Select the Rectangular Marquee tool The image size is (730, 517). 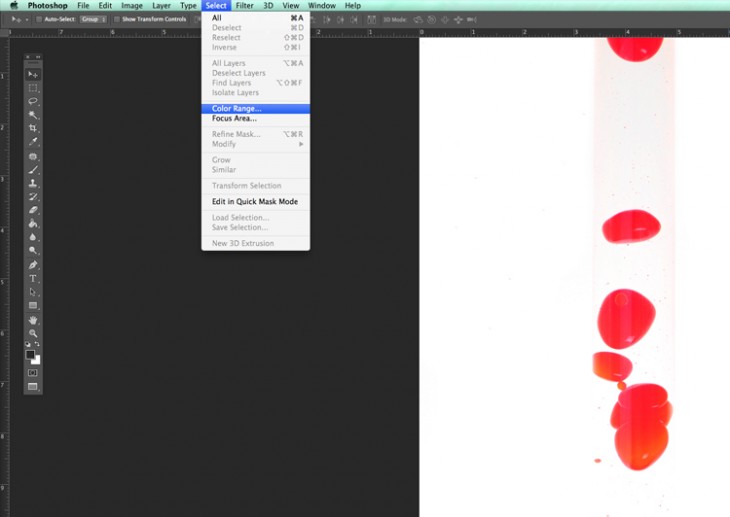click(33, 88)
